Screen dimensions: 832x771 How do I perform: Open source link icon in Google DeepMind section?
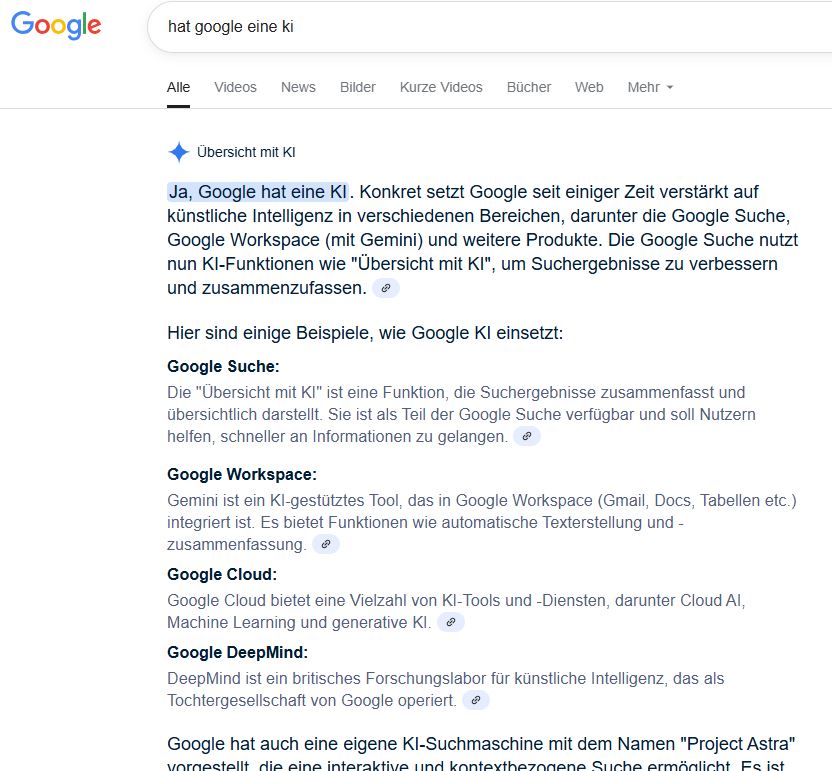(476, 700)
